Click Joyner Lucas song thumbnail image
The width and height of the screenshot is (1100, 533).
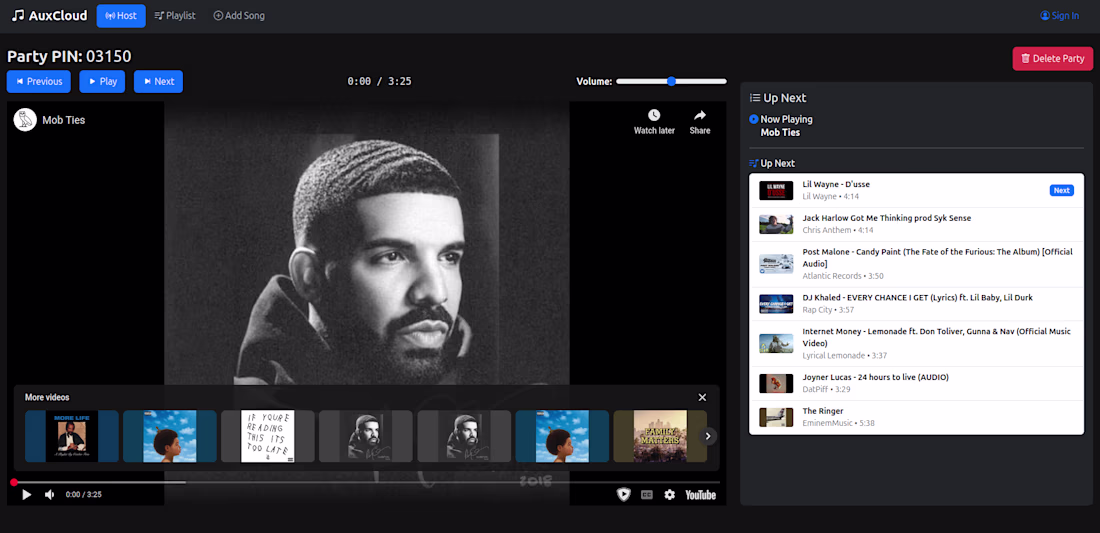click(x=776, y=383)
